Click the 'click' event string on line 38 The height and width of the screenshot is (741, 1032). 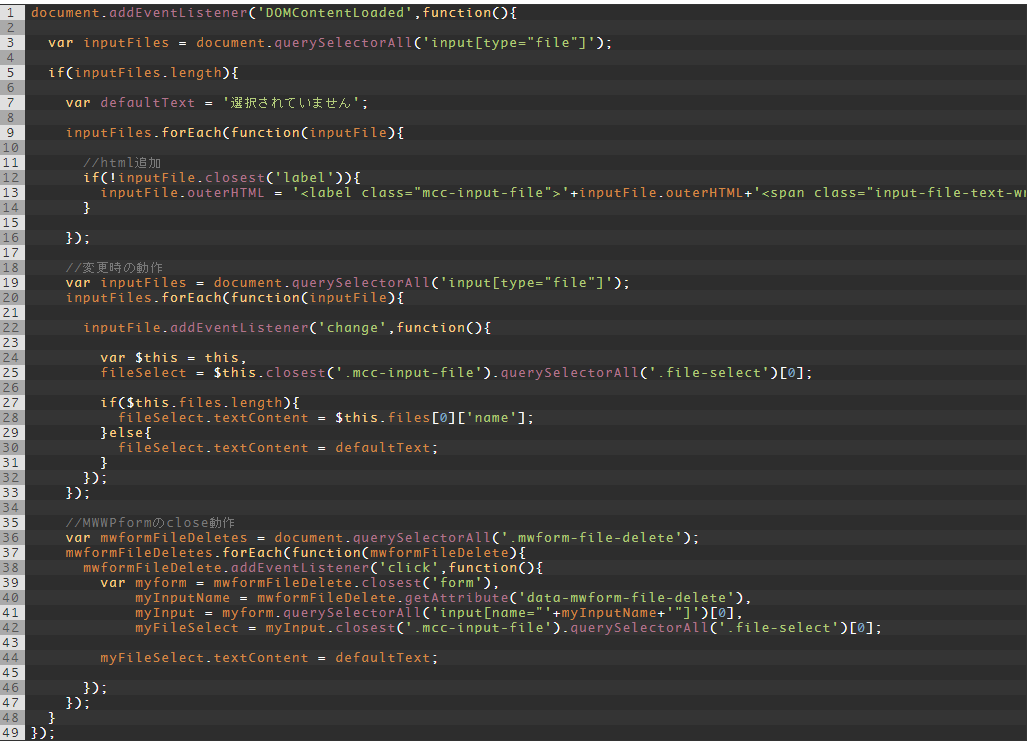click(409, 567)
